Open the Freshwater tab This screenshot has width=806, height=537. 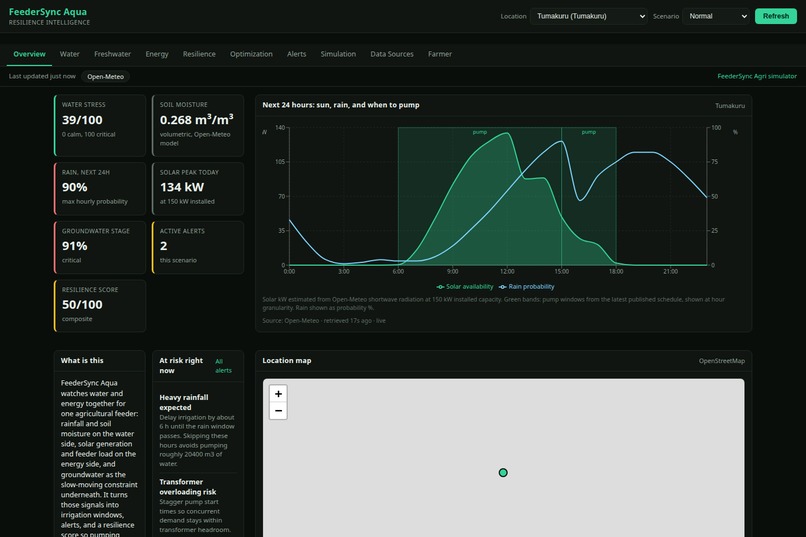(x=113, y=54)
